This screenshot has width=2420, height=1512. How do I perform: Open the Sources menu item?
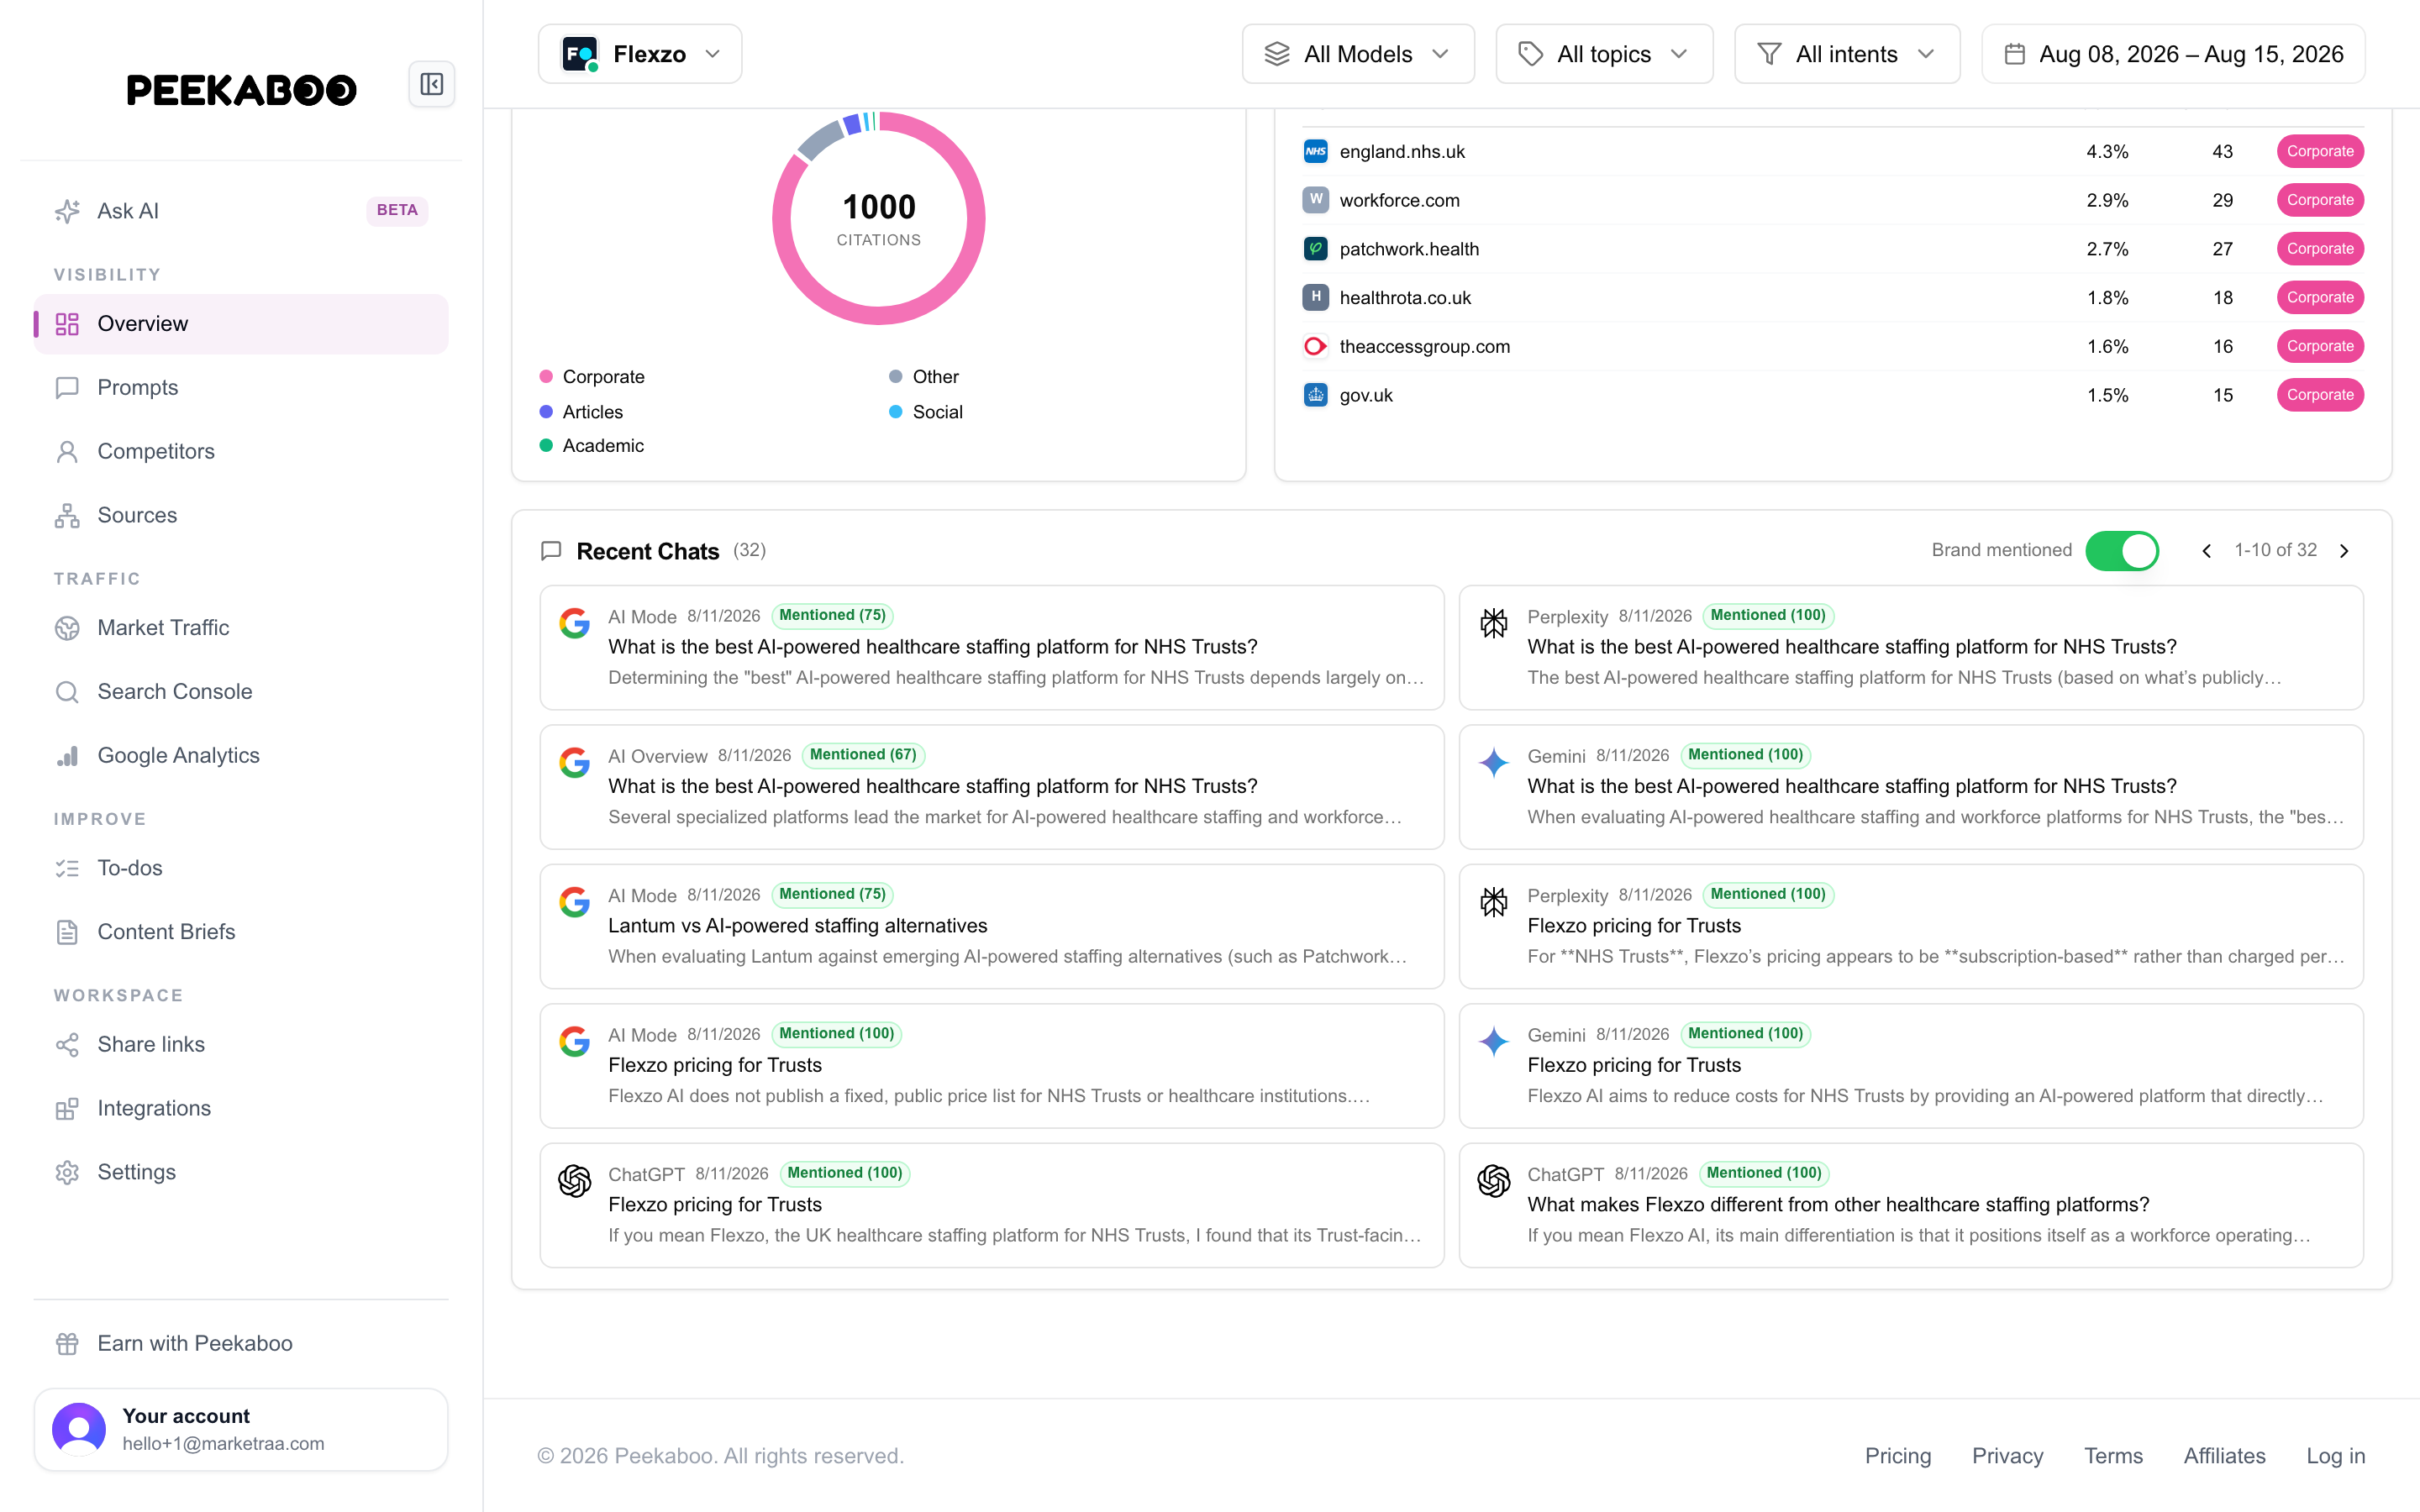click(x=241, y=515)
